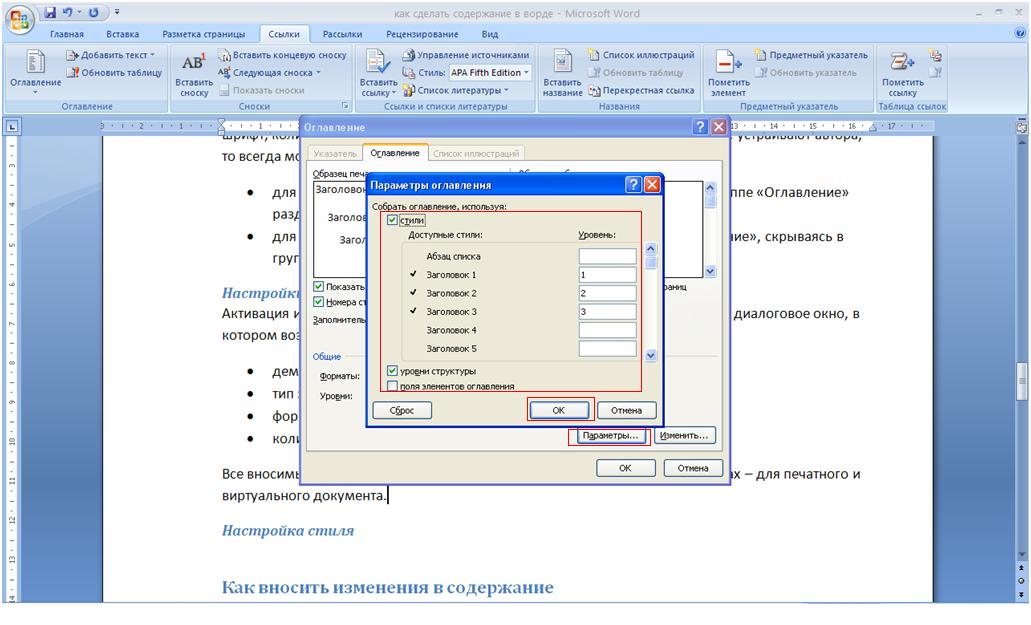1031x625 pixels.
Task: Open Перекрестная ссылка dialog
Action: (x=641, y=90)
